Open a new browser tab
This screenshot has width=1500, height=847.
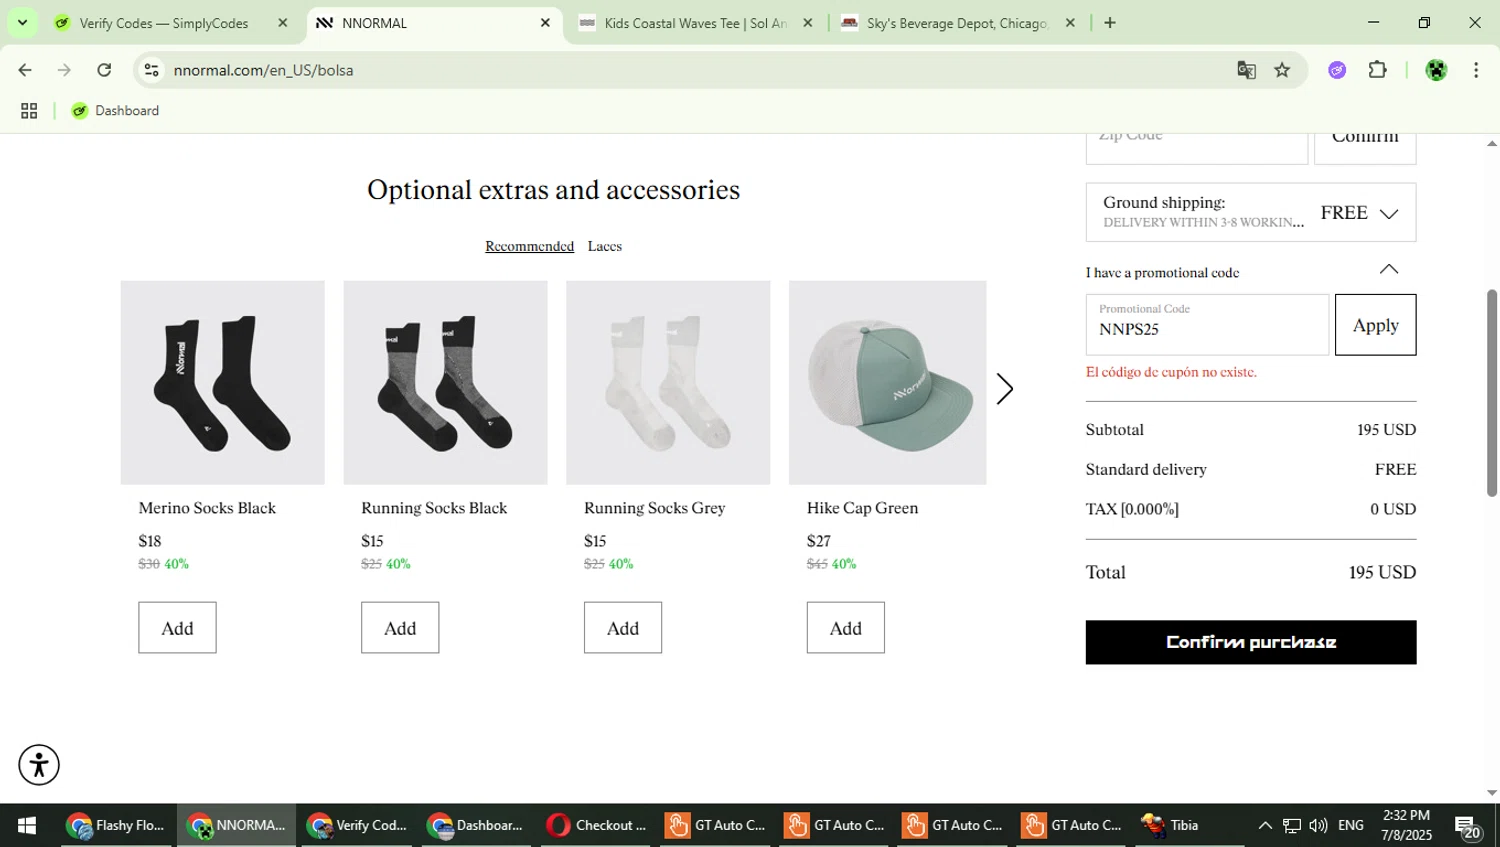(1110, 23)
